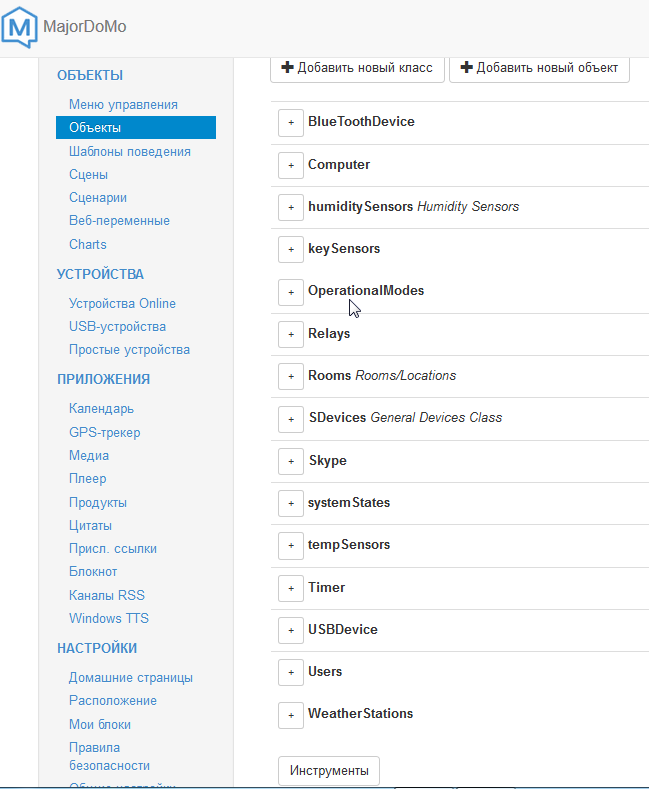Open the Timer class link
The width and height of the screenshot is (649, 789).
[326, 587]
